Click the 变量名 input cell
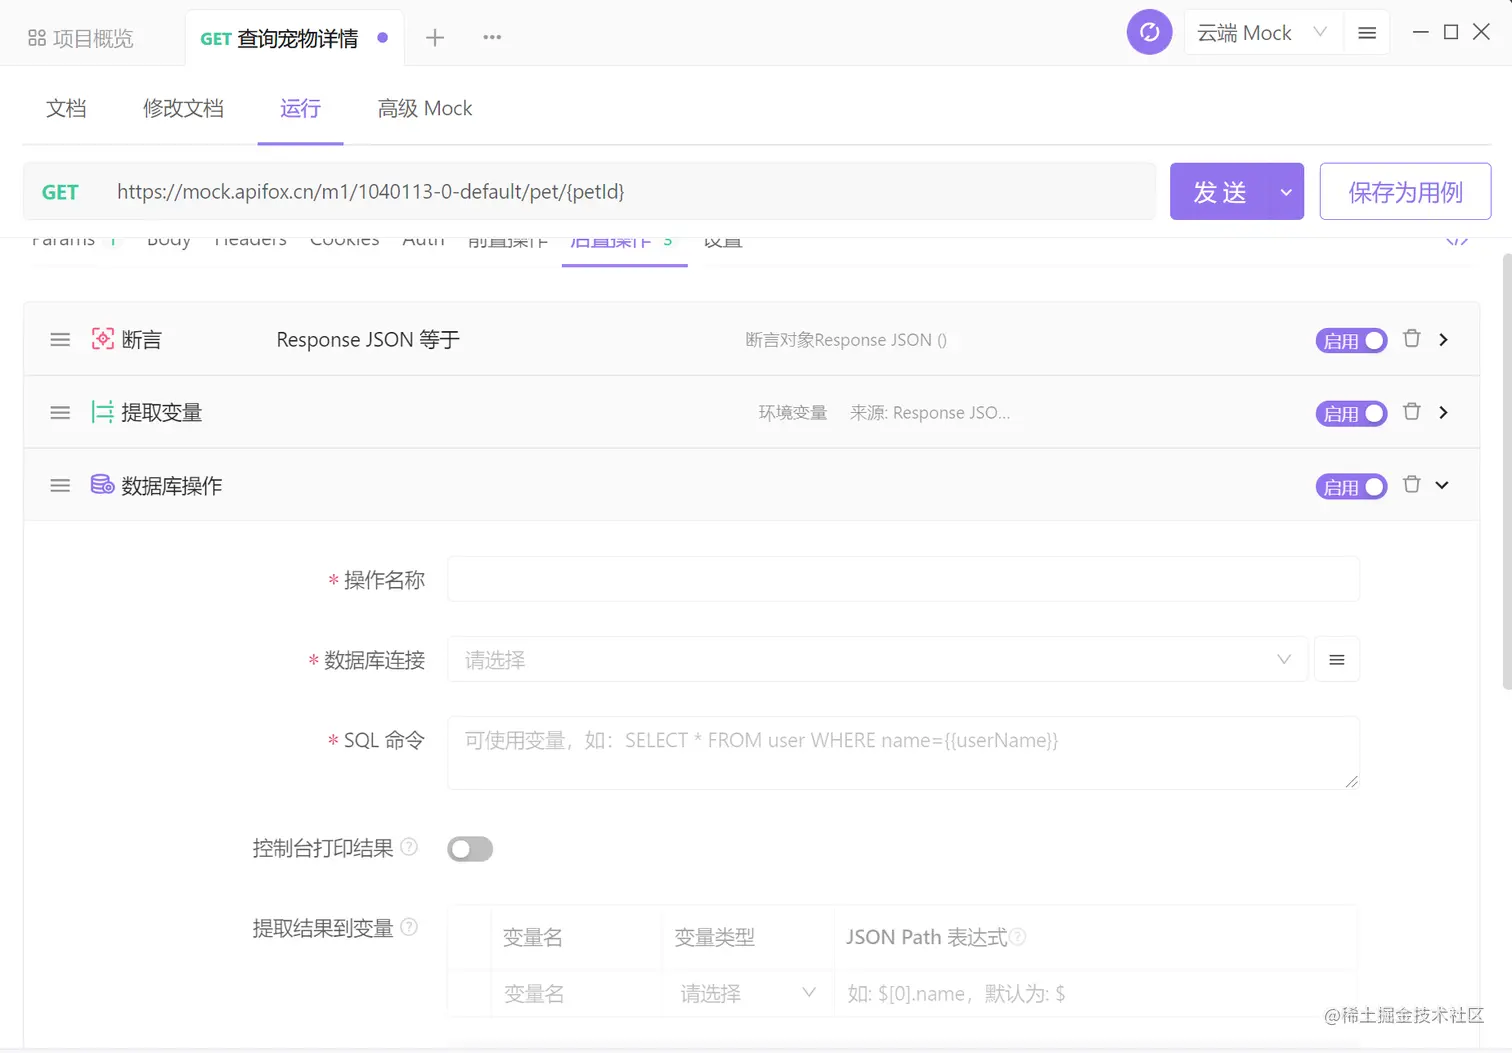The height and width of the screenshot is (1053, 1512). click(576, 994)
